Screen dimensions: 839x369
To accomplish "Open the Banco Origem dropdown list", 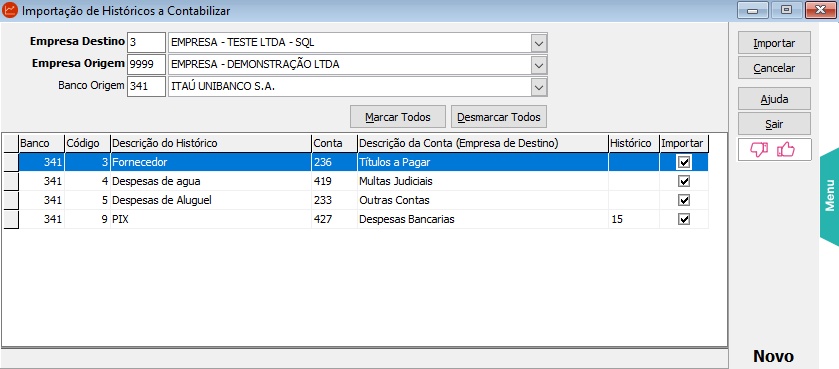I will tap(539, 87).
